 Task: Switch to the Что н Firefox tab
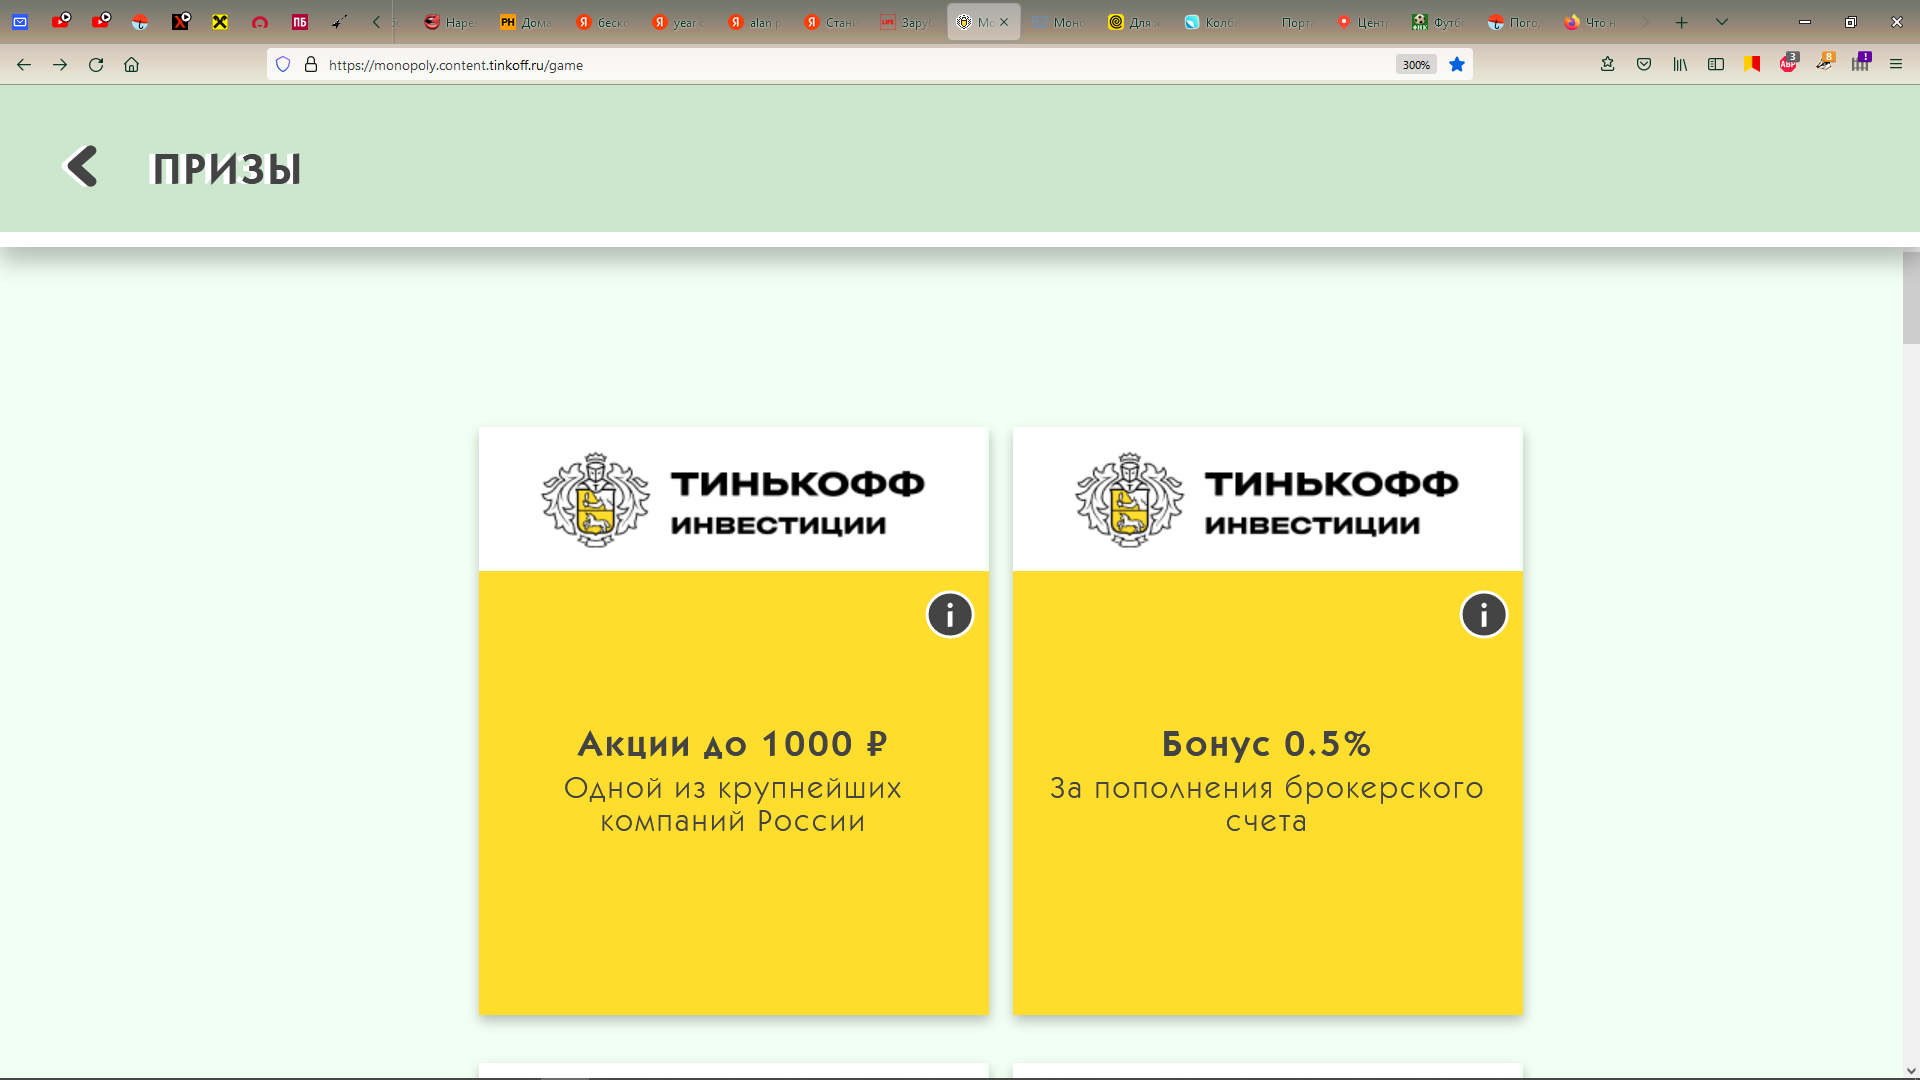pyautogui.click(x=1591, y=22)
